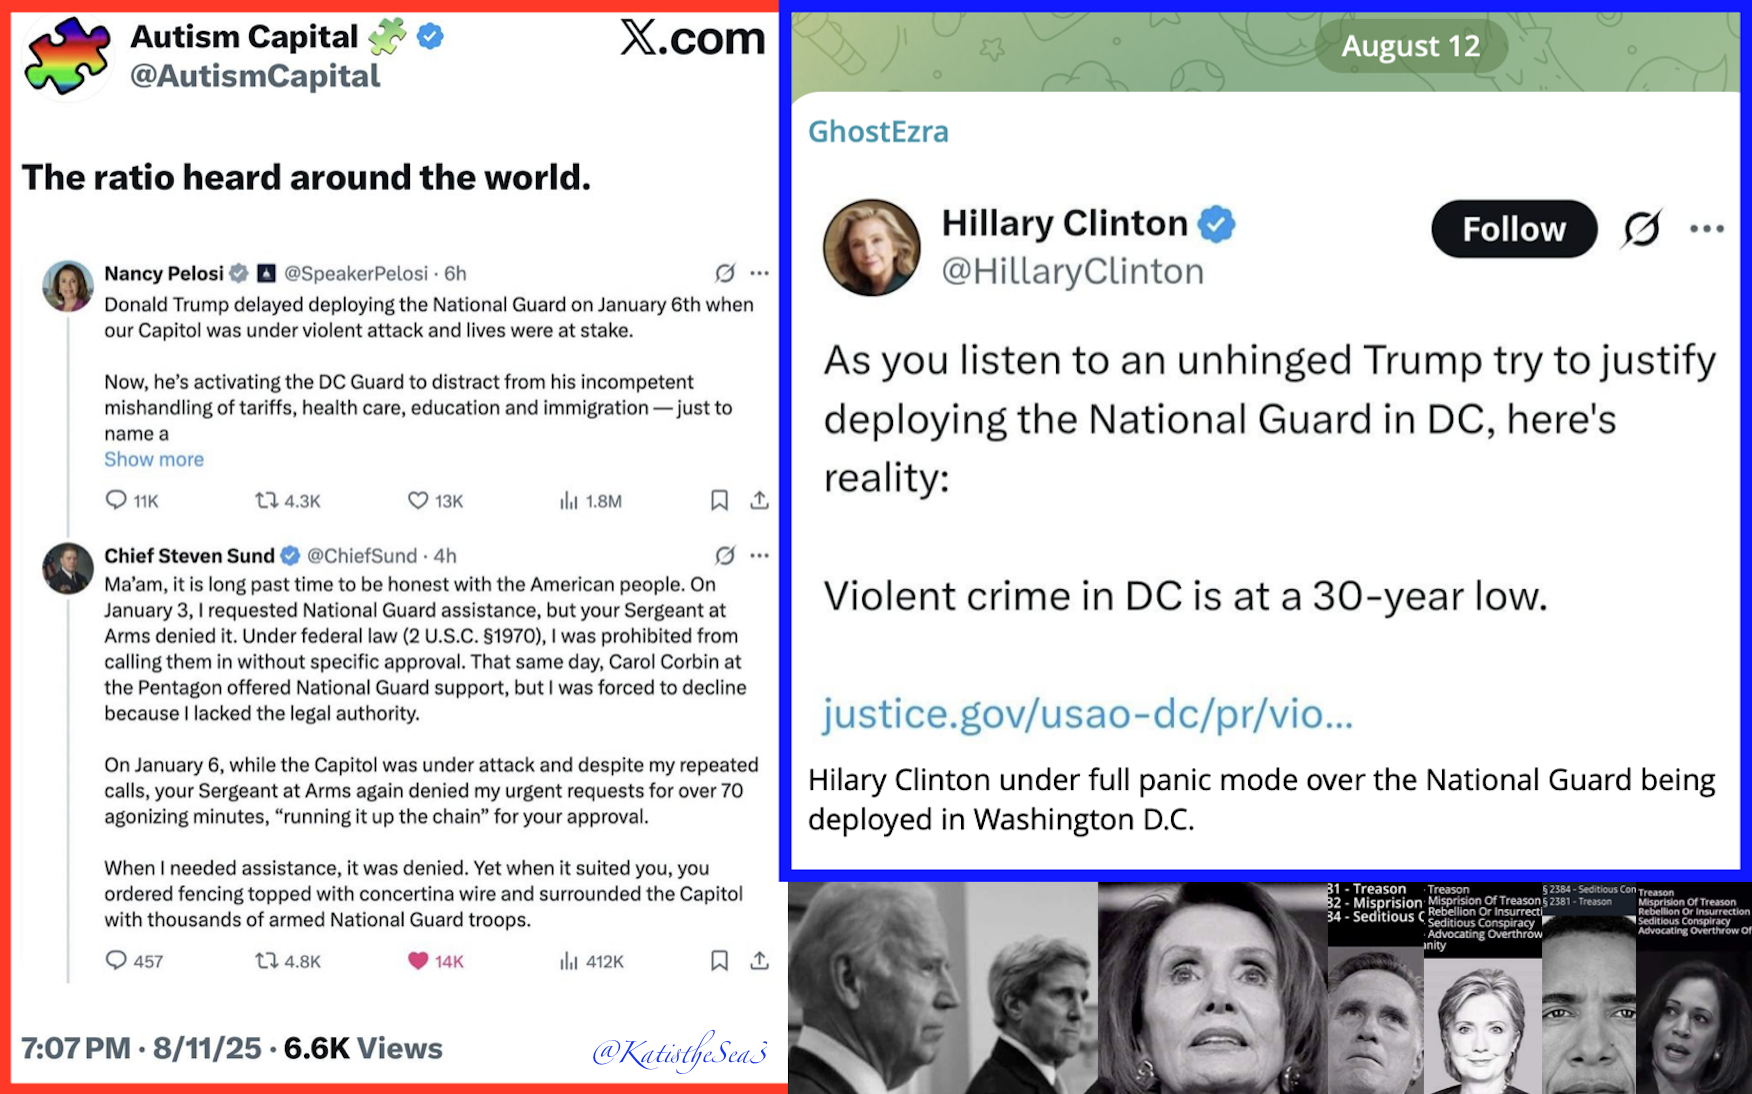Click reply icon on Nancy Pelosi's post
1752x1094 pixels.
pos(116,500)
